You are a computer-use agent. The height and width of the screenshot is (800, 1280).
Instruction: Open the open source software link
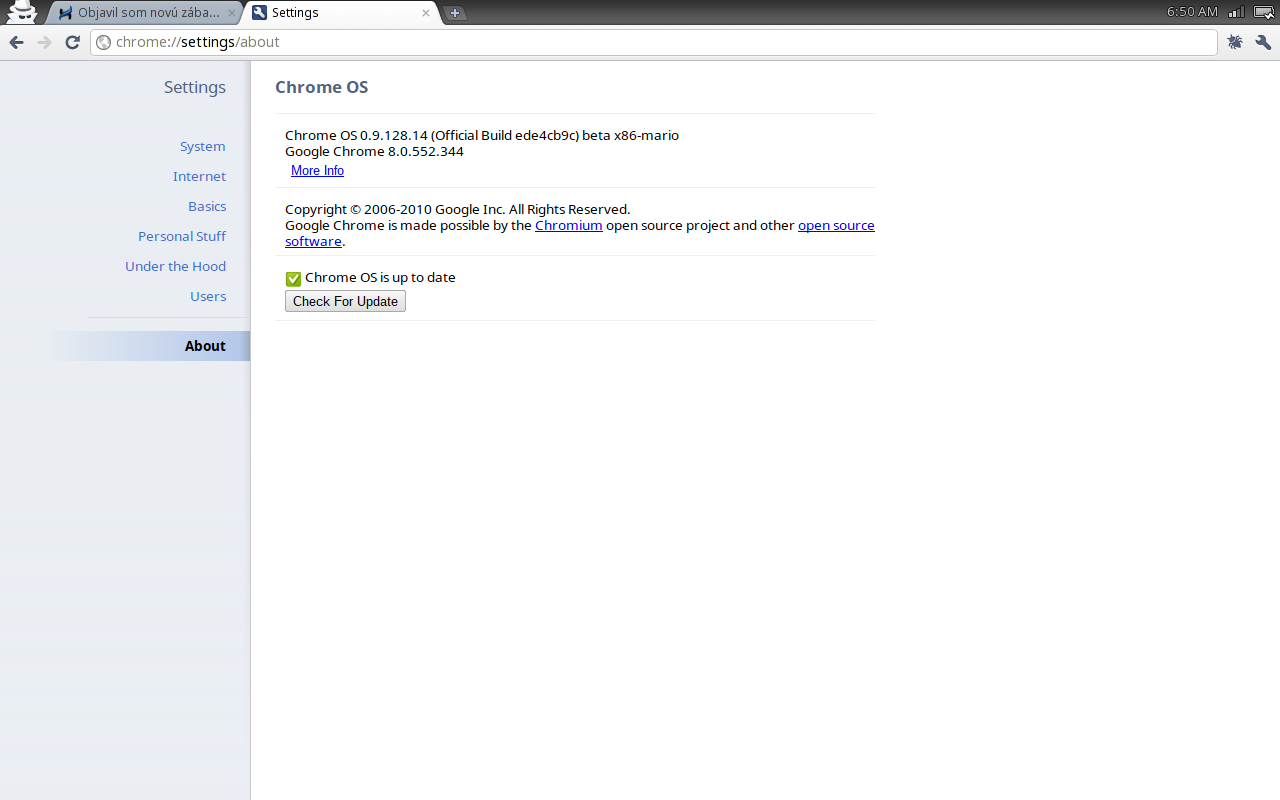coord(836,225)
